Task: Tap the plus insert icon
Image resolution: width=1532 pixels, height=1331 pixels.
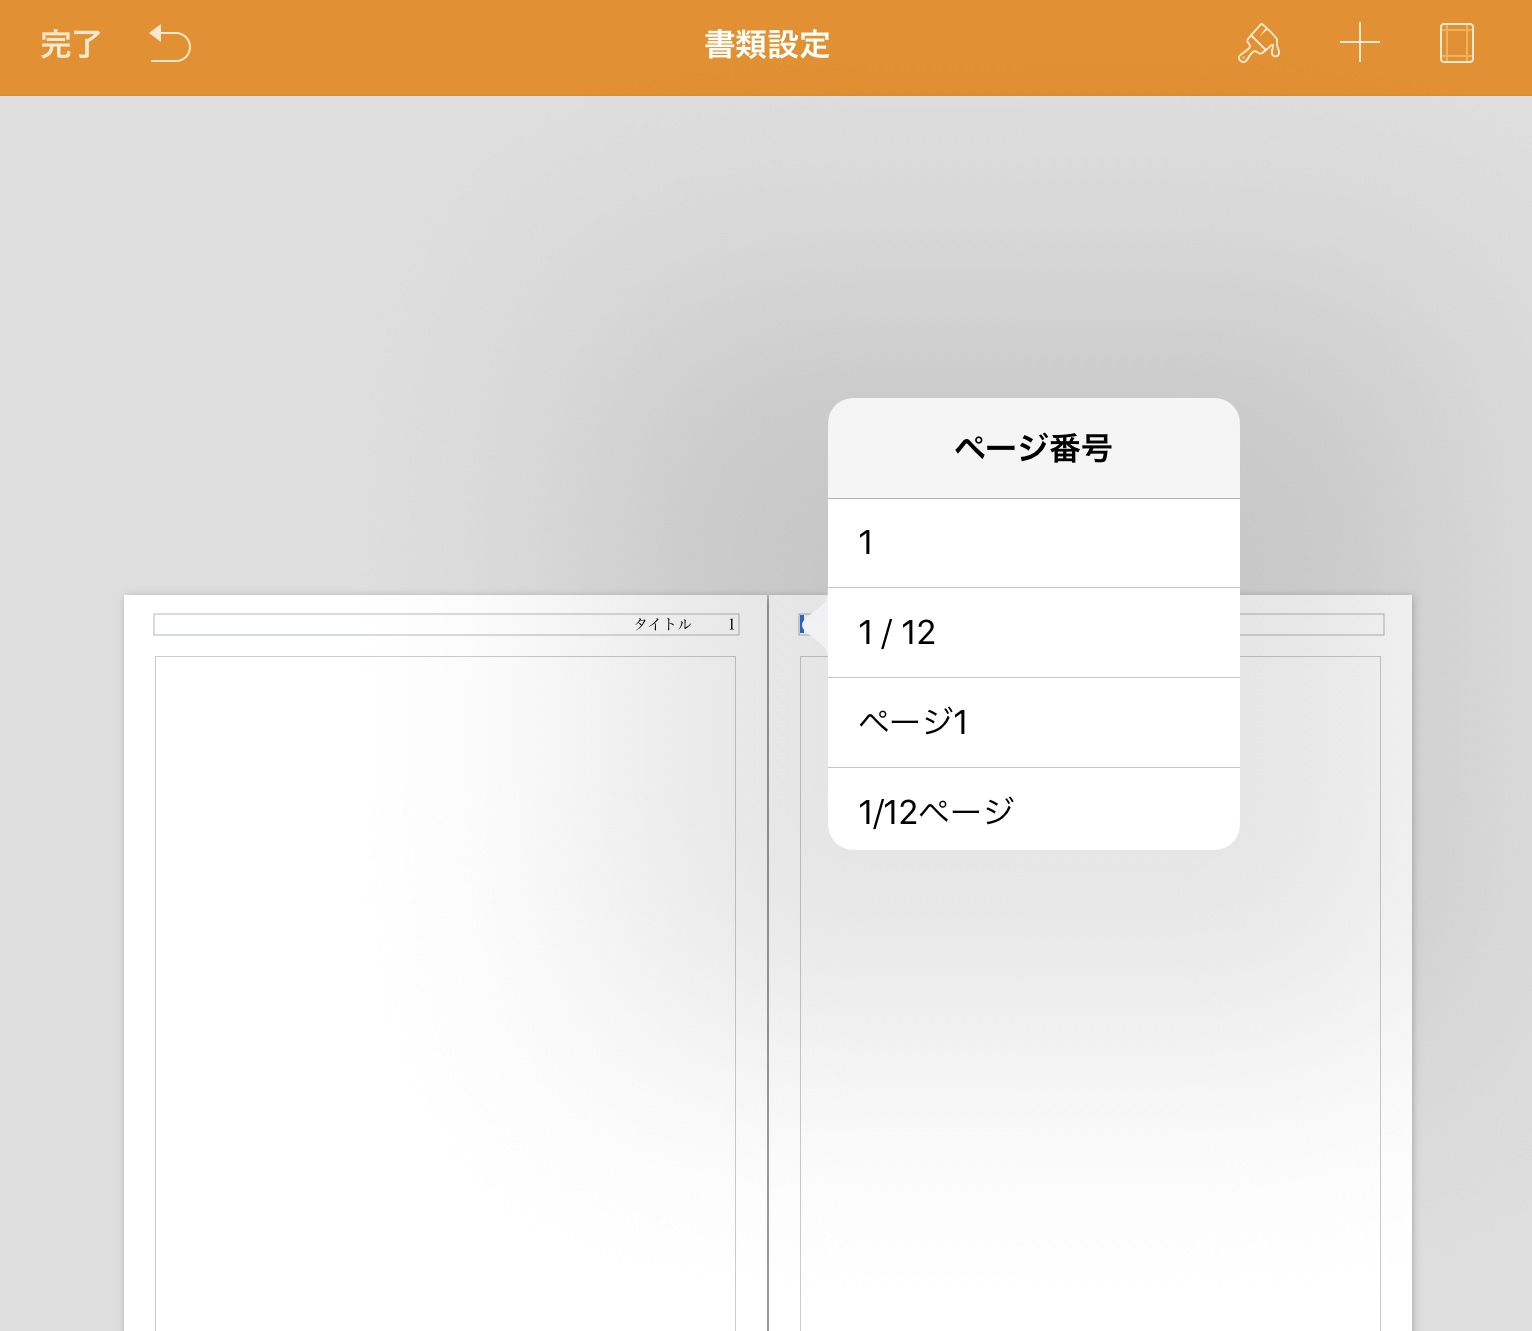Action: [x=1359, y=45]
